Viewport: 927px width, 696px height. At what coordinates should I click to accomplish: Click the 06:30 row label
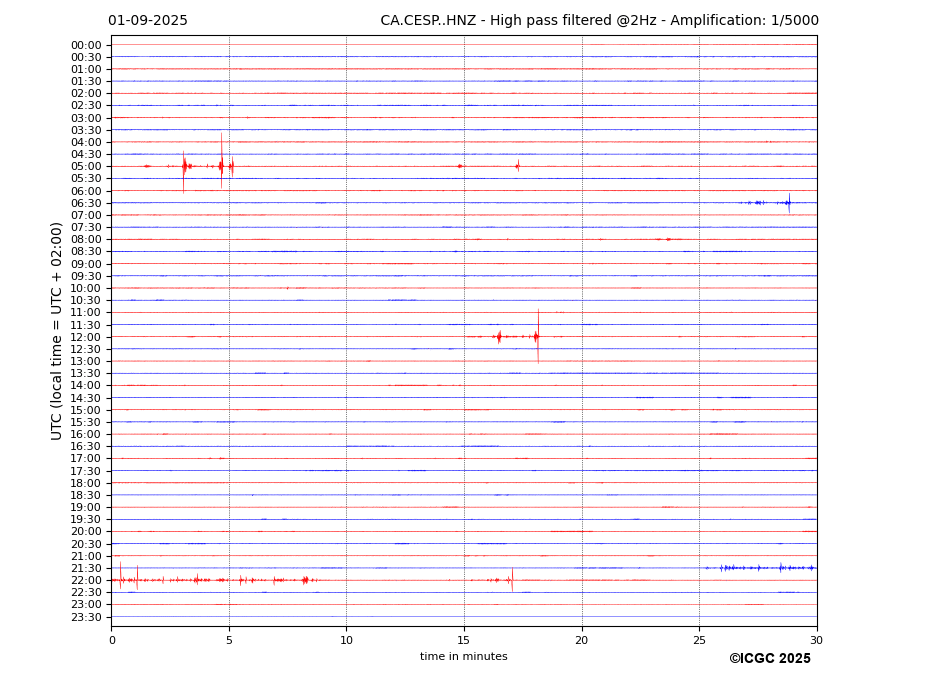click(86, 203)
